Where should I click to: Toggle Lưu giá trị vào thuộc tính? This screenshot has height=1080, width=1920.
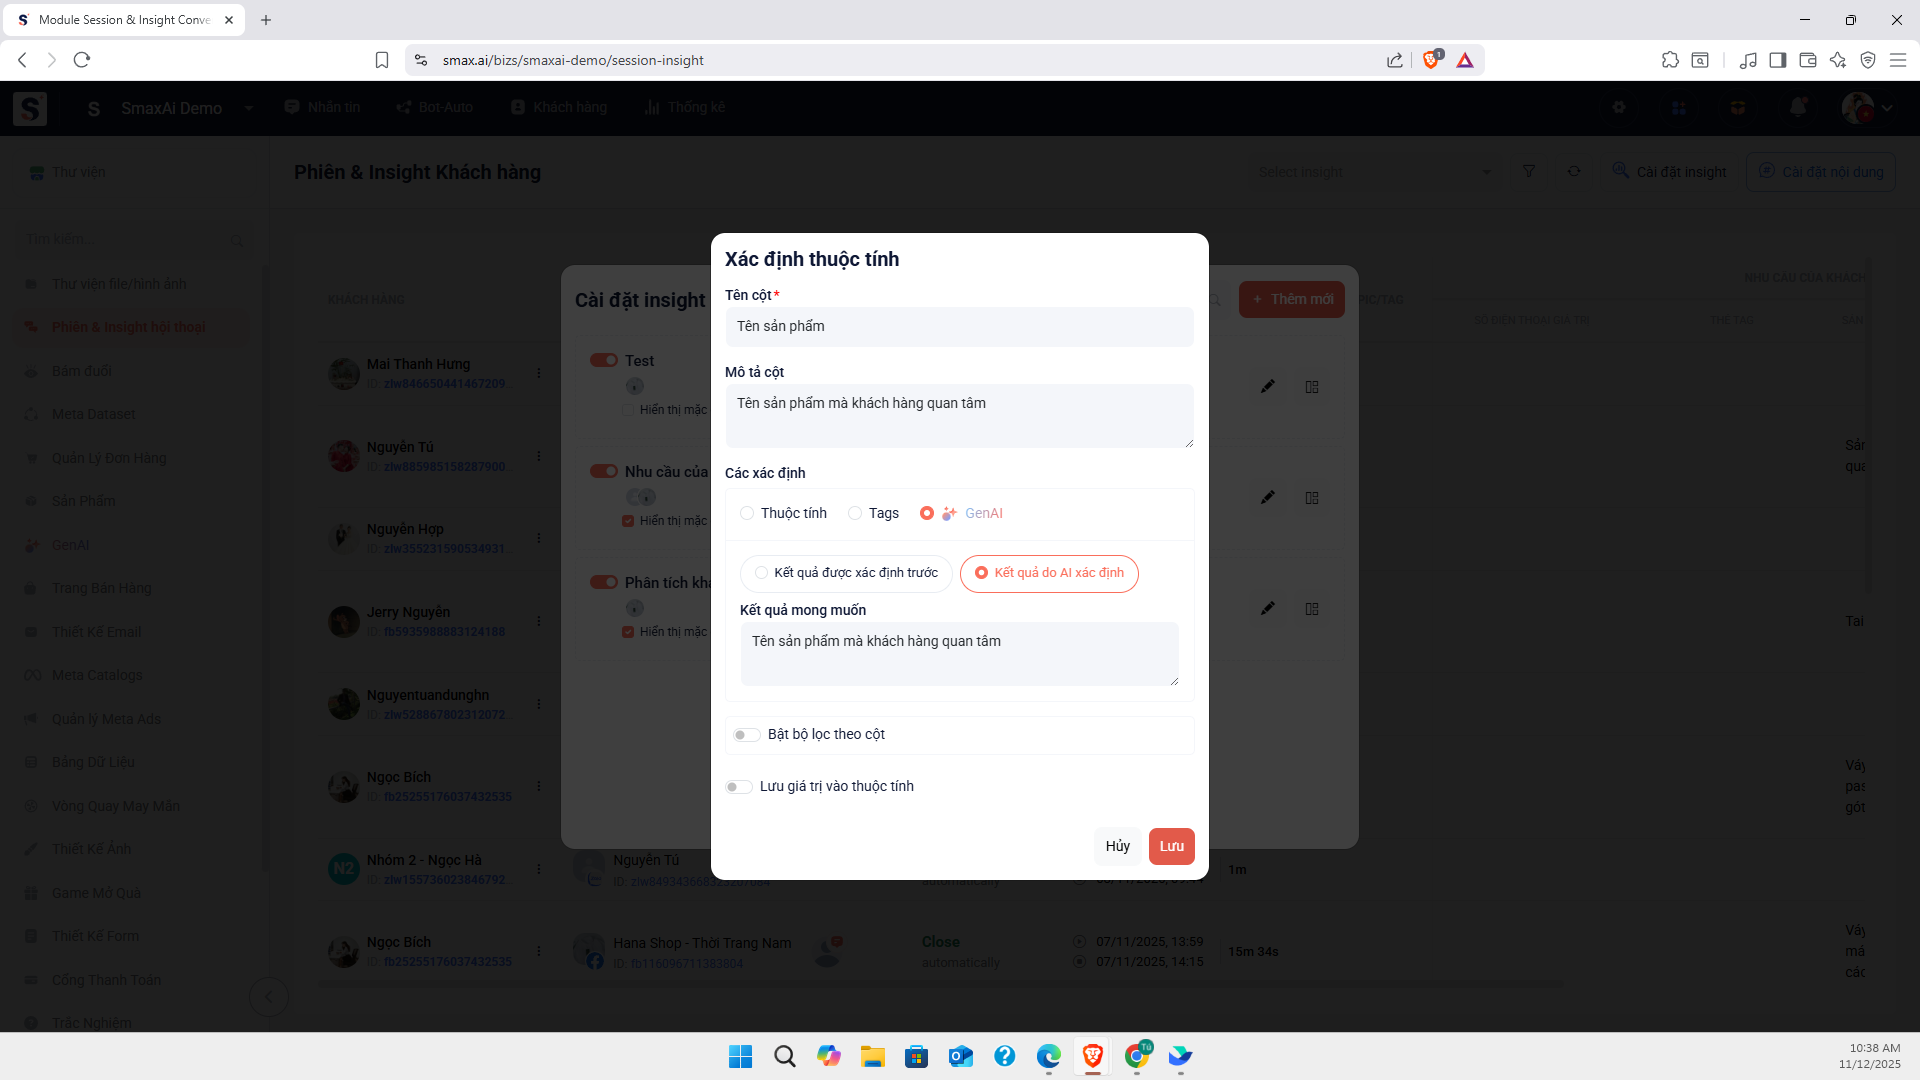pyautogui.click(x=738, y=787)
